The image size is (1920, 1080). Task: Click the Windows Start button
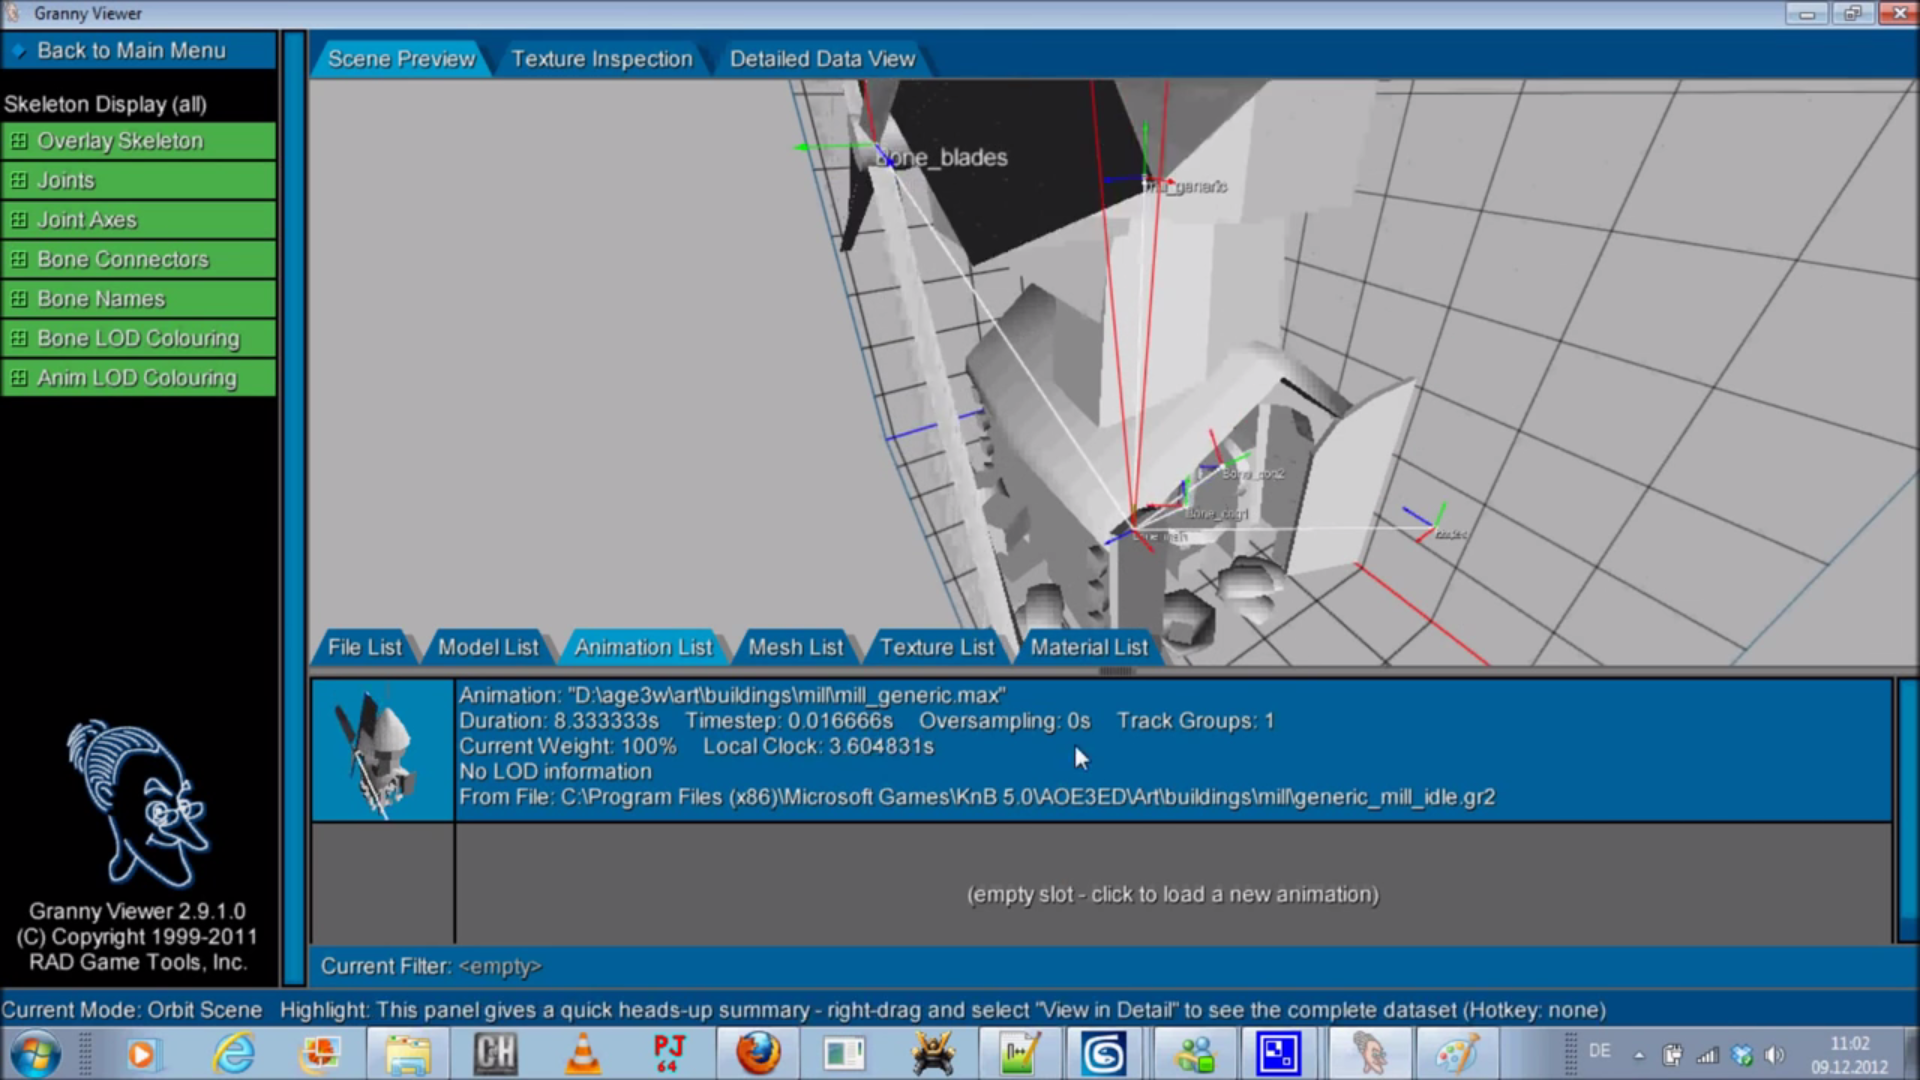pos(36,1054)
